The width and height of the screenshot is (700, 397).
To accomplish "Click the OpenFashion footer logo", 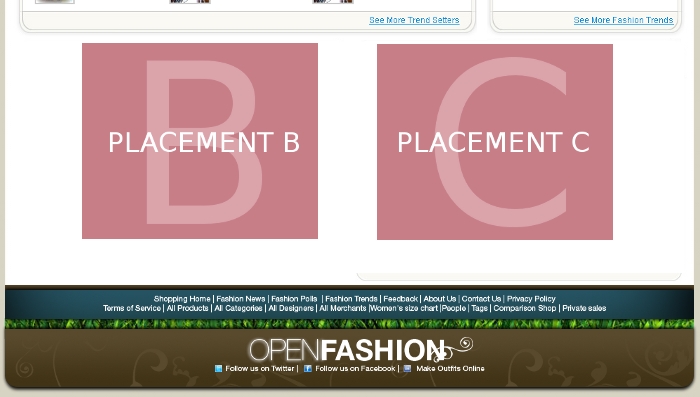I will [x=360, y=350].
